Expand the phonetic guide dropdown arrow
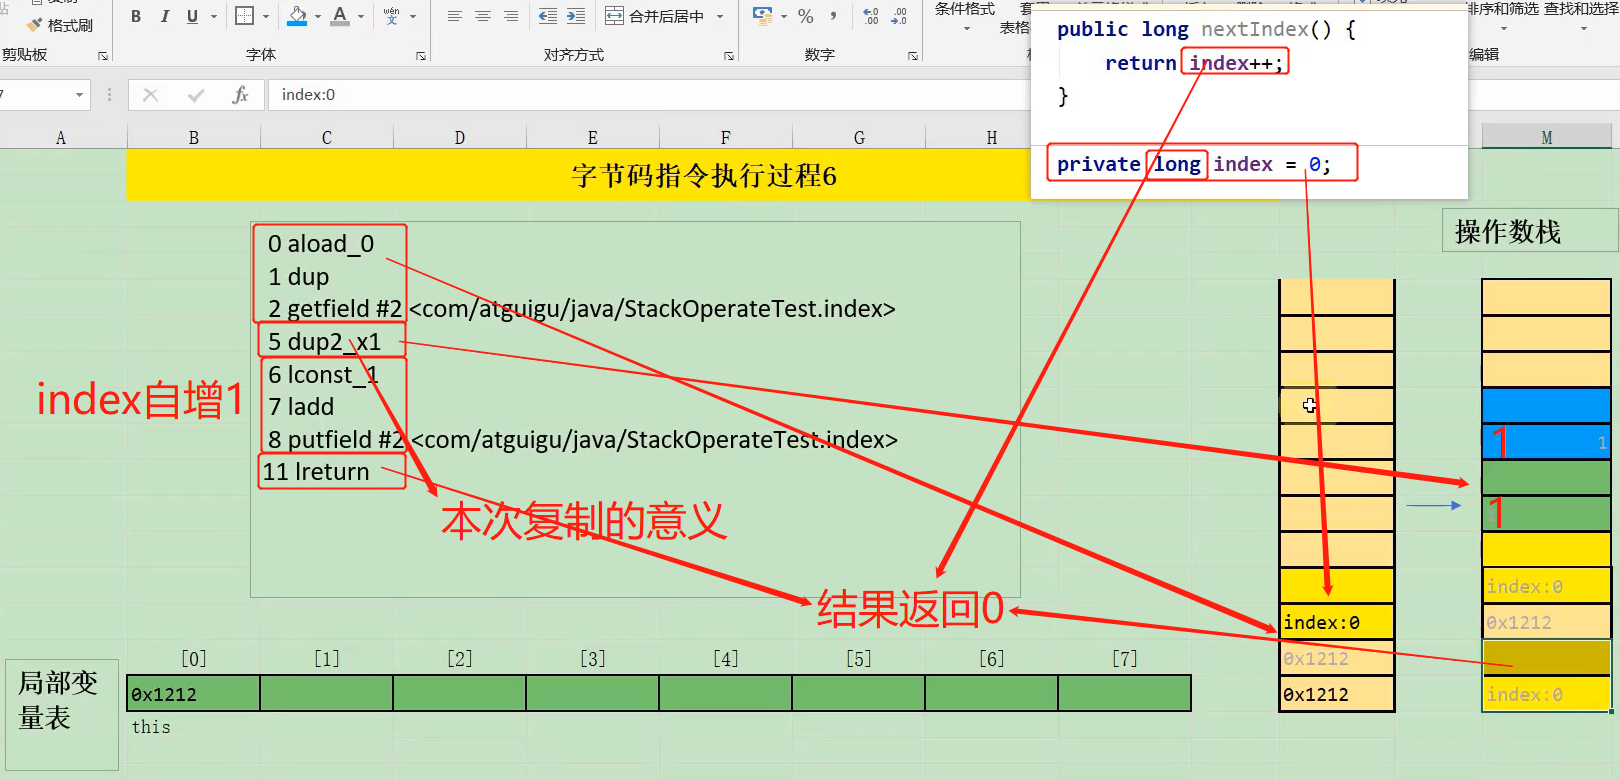Screen dimensions: 1620x780 413,16
